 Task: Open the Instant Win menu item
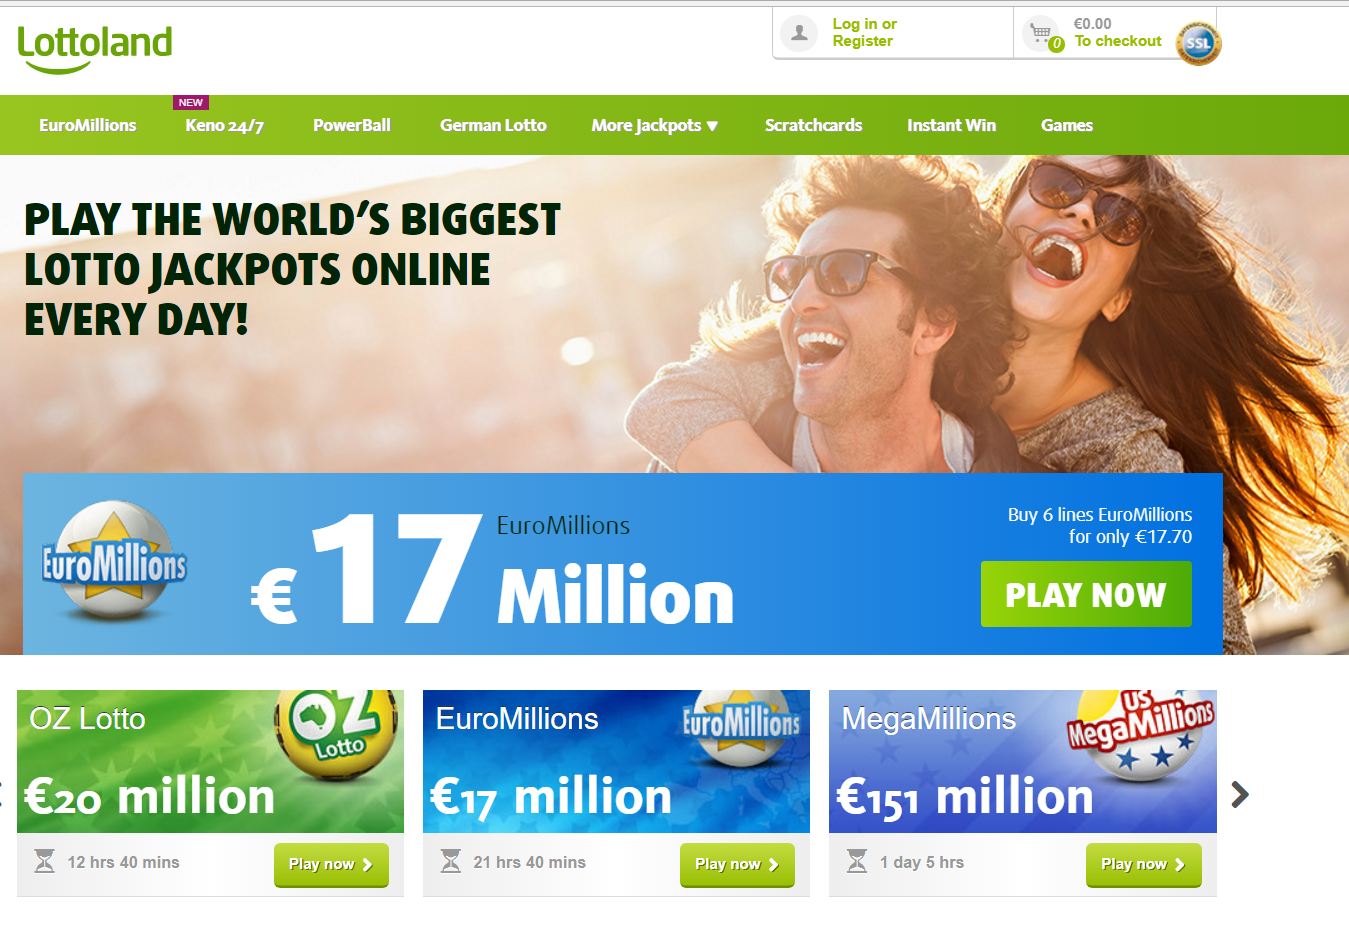coord(951,125)
